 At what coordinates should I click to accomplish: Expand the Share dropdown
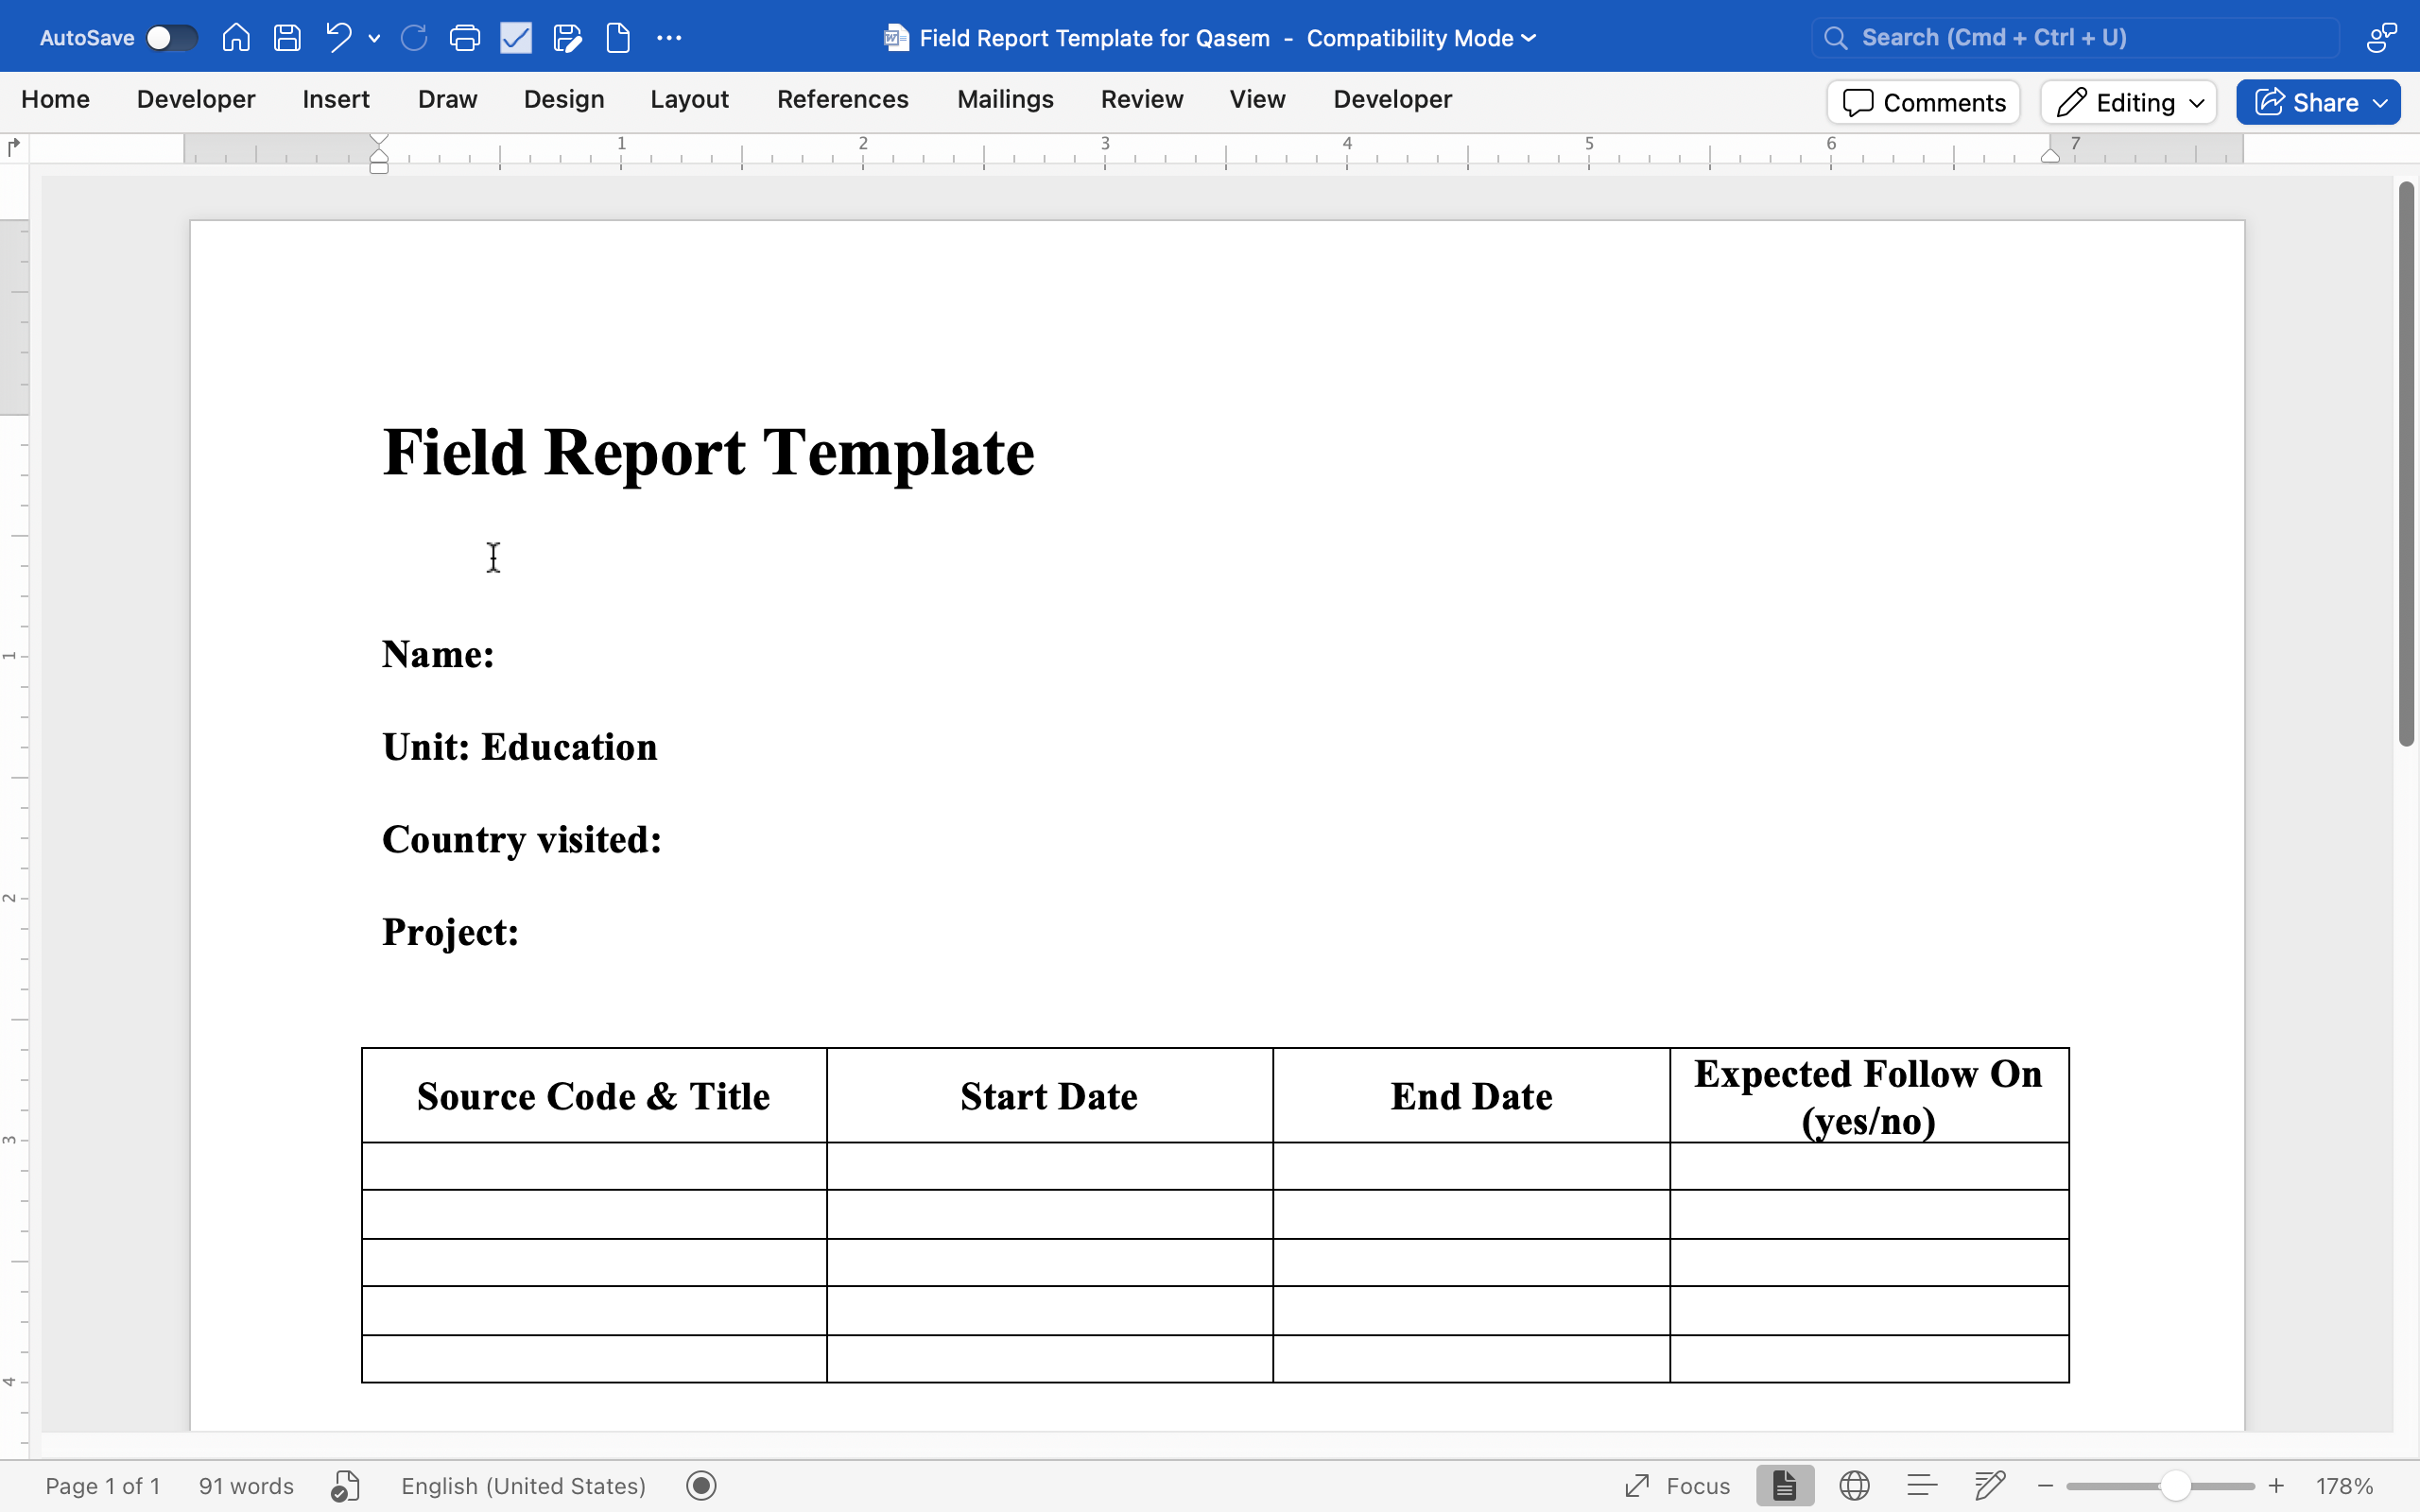[x=2380, y=102]
